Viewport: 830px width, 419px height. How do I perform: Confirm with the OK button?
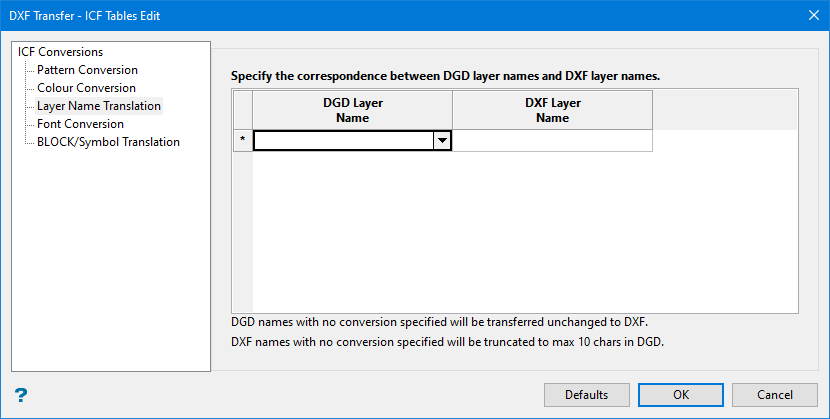(x=681, y=394)
